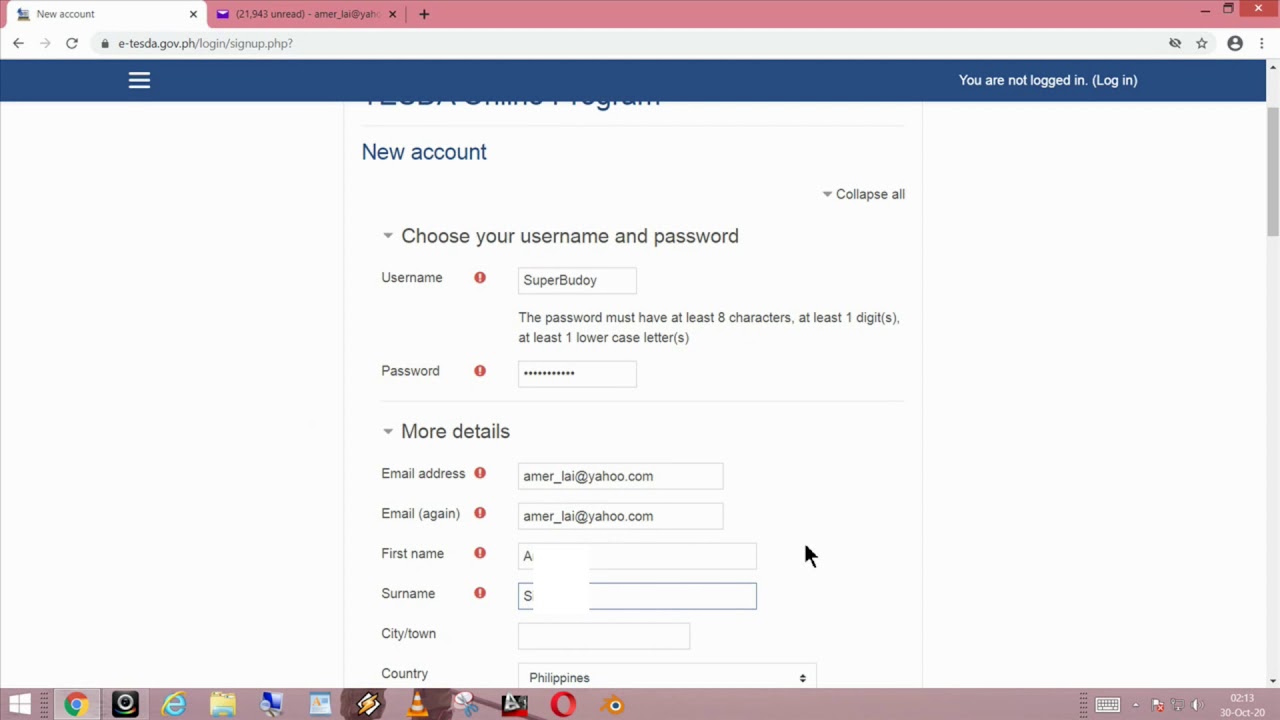Viewport: 1280px width, 720px height.
Task: Click required icon beside Password
Action: point(480,370)
